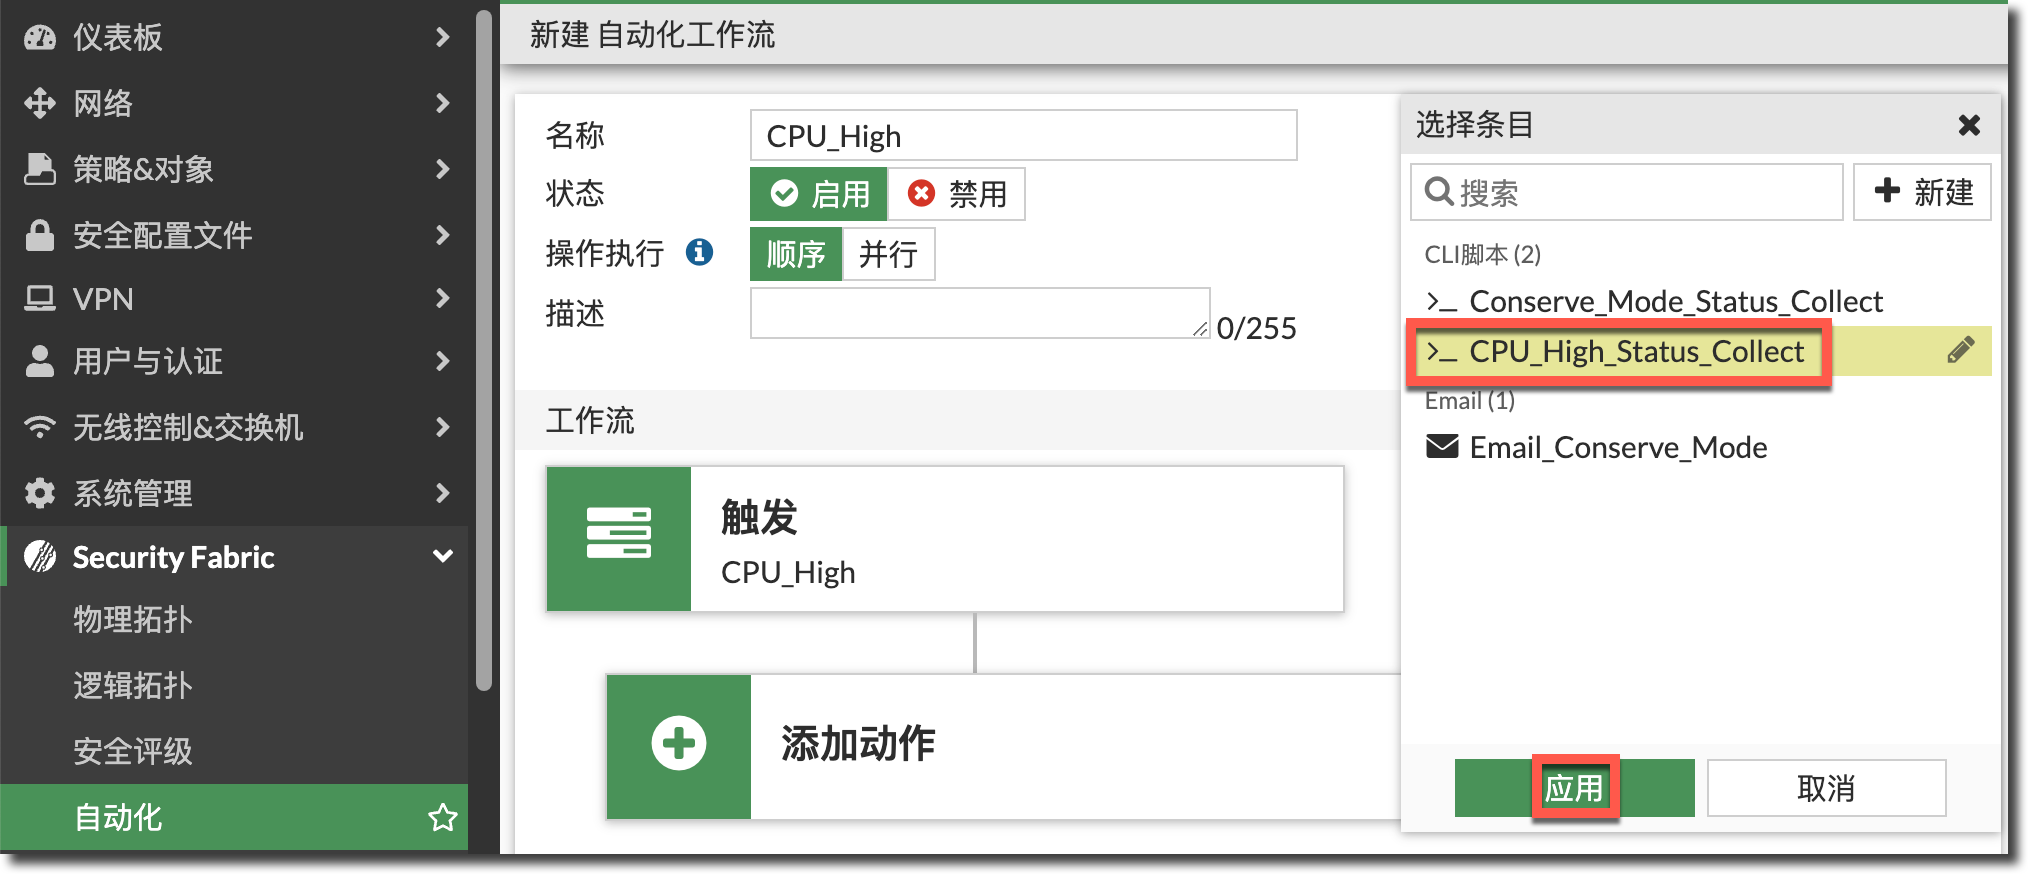2028x874 pixels.
Task: Click the info icon next to 操作执行
Action: point(699,253)
